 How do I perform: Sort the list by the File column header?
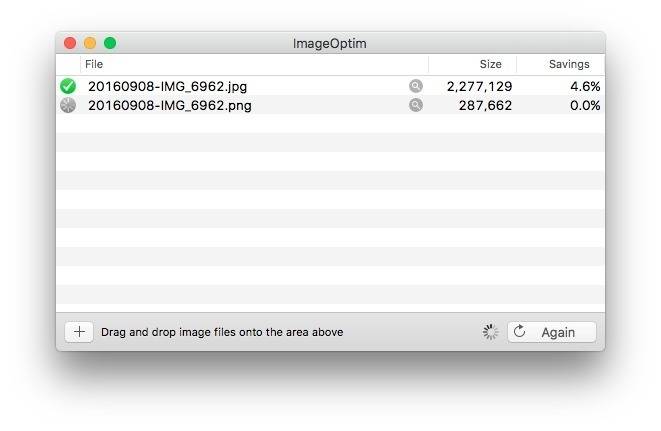pyautogui.click(x=254, y=64)
